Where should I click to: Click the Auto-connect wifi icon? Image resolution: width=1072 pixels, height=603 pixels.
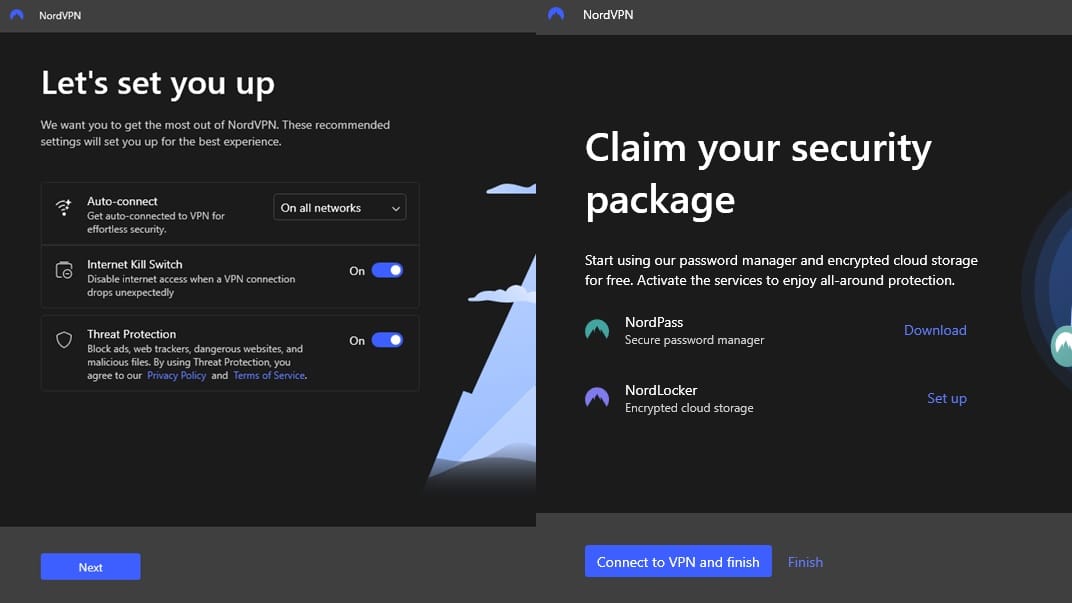tap(64, 207)
